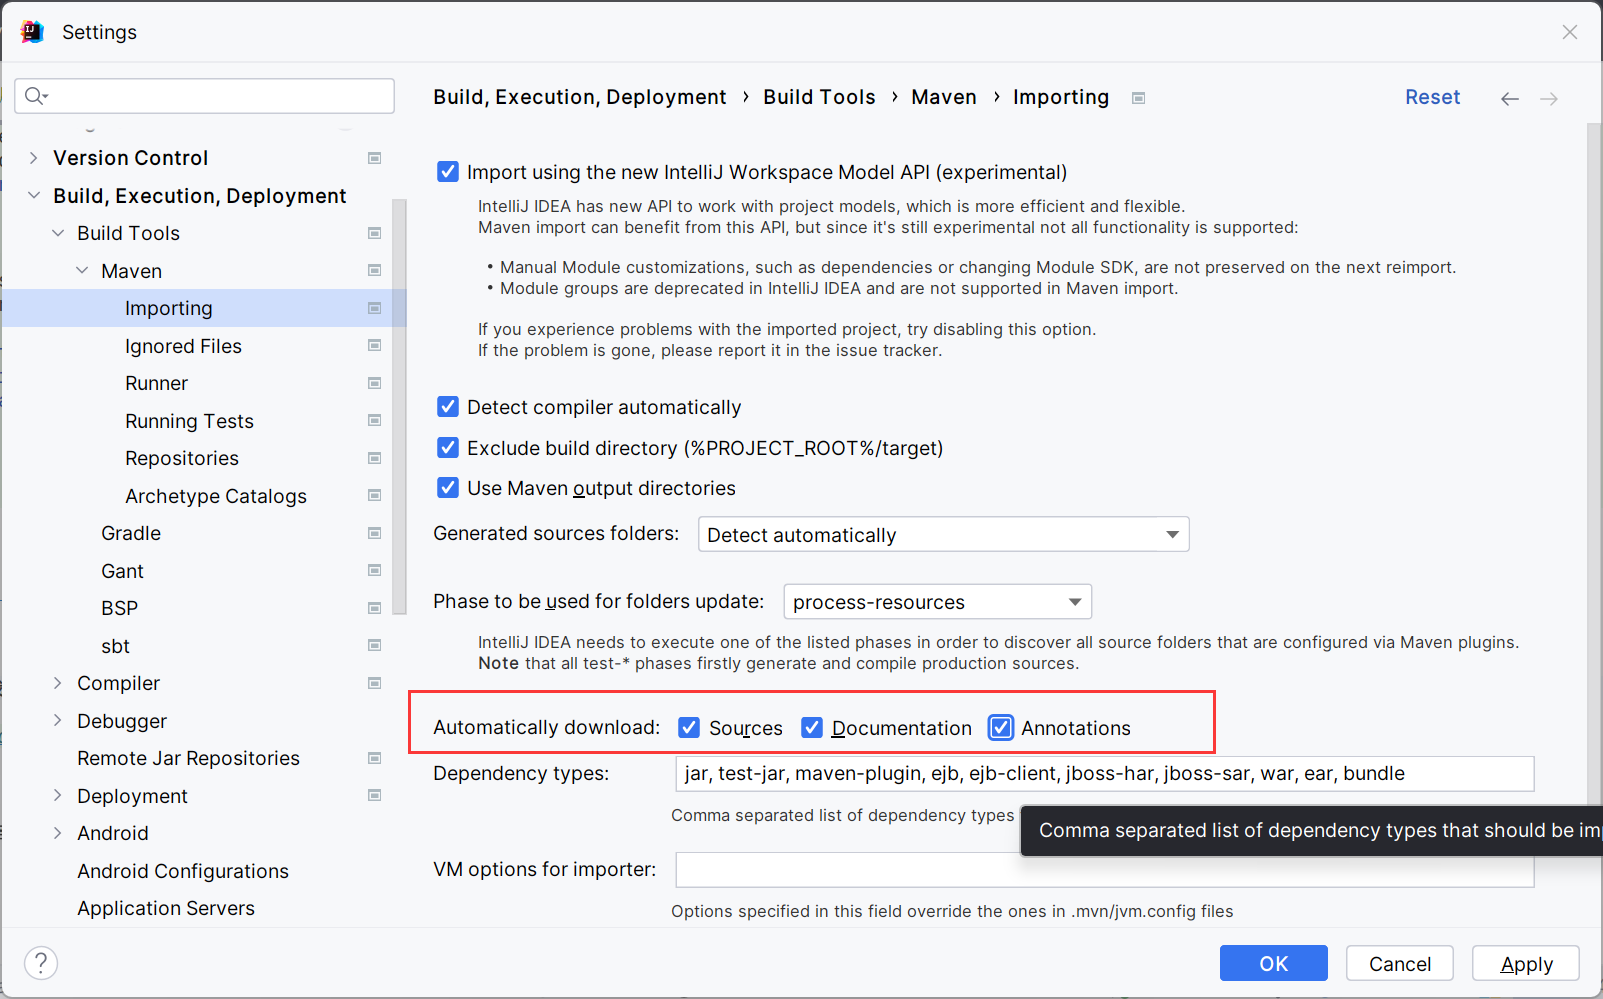Click project-level icon next to Ignored Files
This screenshot has width=1603, height=999.
[375, 345]
